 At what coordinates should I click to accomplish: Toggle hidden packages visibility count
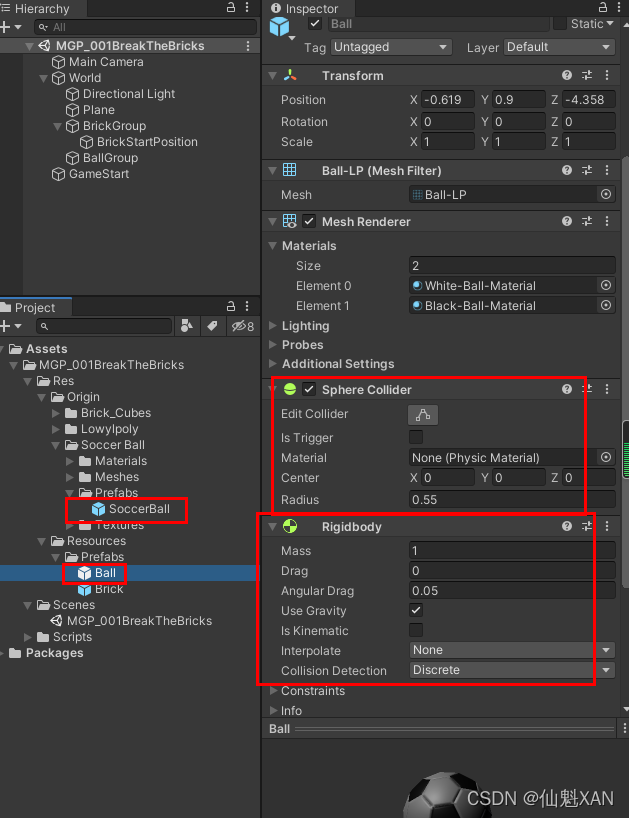point(243,326)
